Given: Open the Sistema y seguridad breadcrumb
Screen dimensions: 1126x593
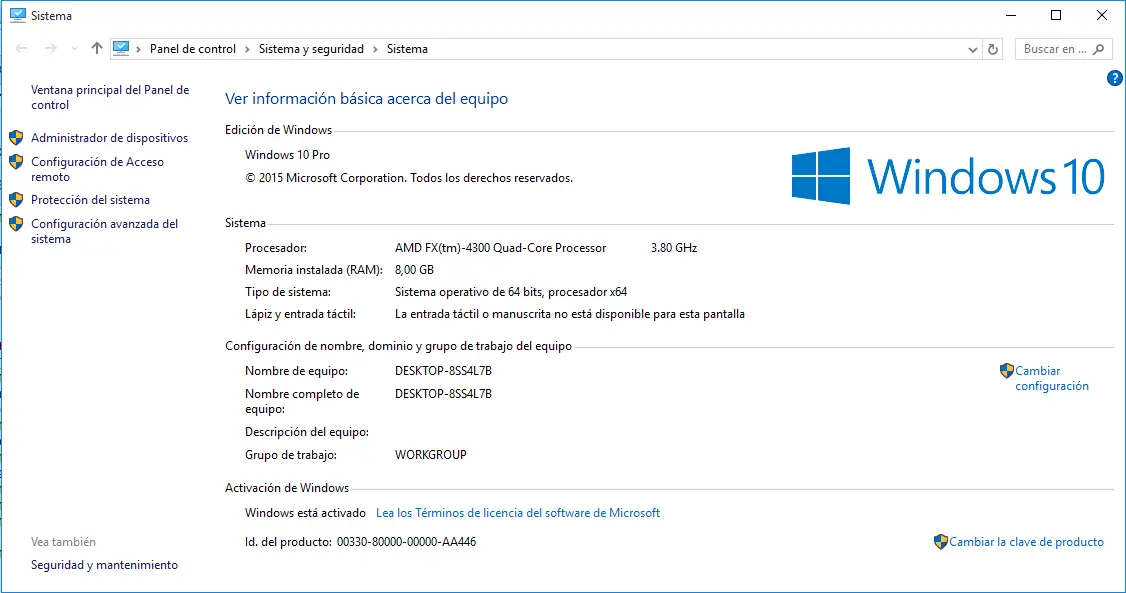Looking at the screenshot, I should pos(311,49).
